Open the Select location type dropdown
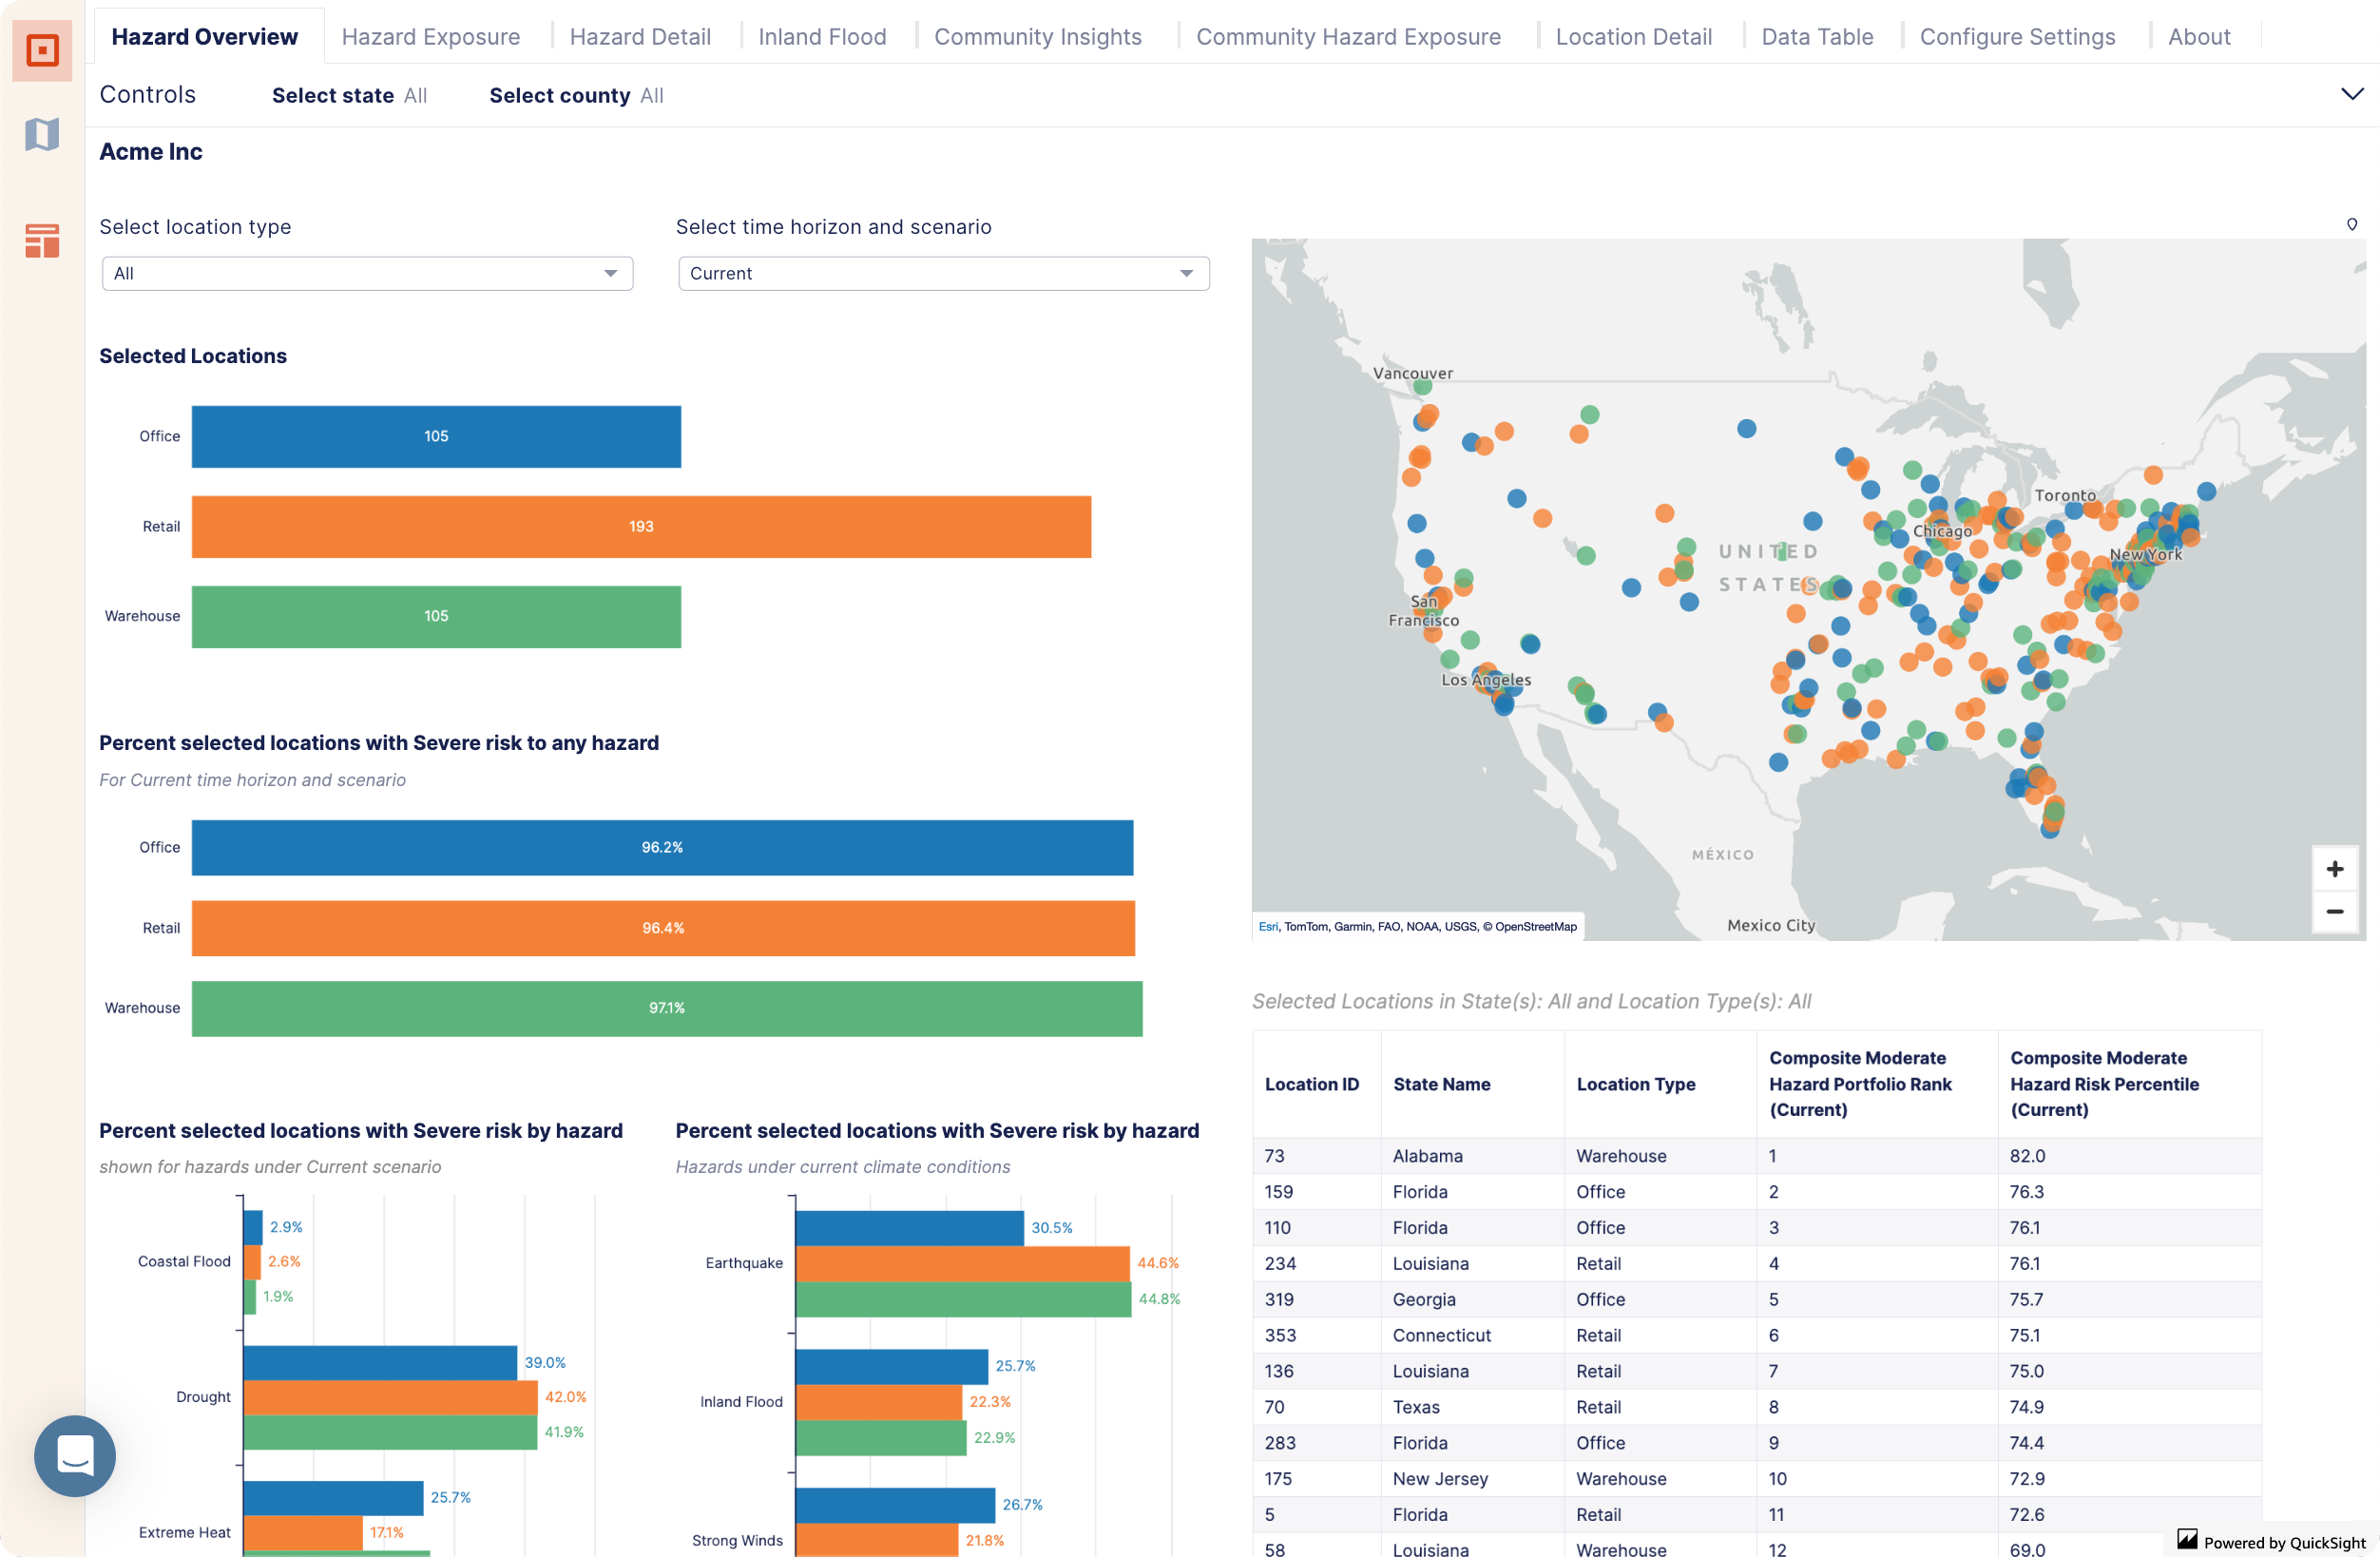Viewport: 2380px width, 1557px height. point(363,271)
